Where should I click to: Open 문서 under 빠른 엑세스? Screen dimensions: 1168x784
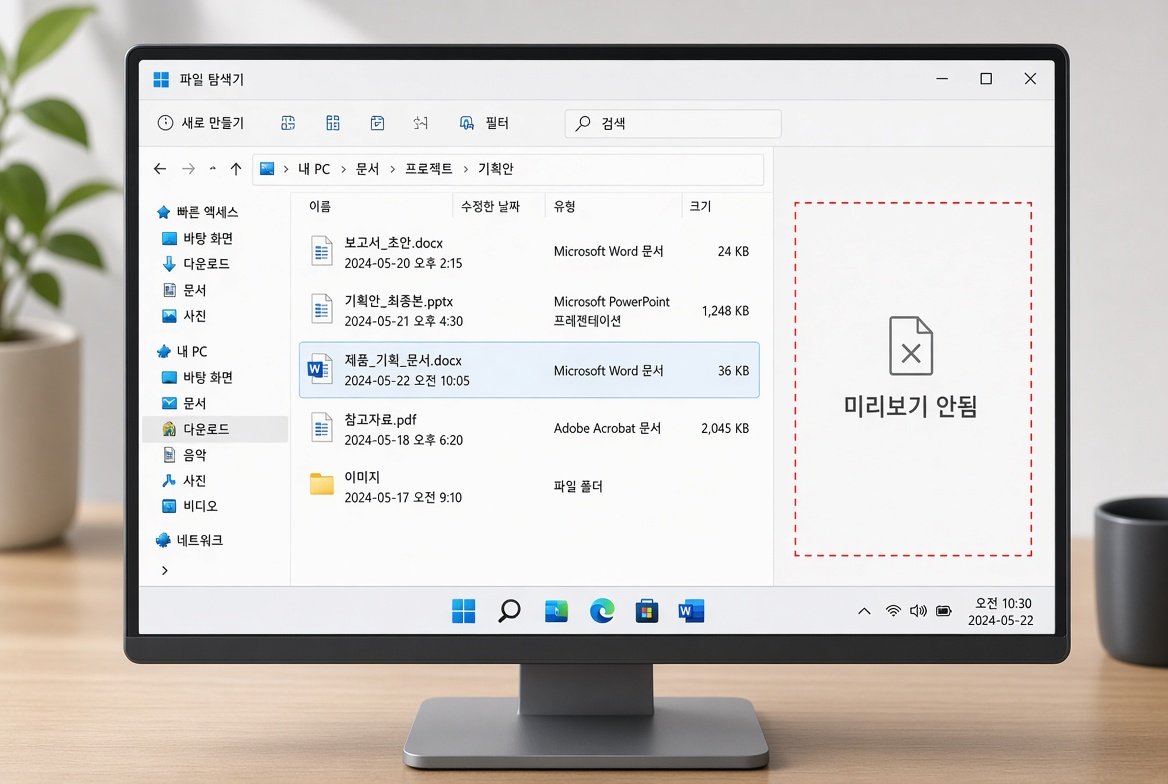click(x=184, y=290)
